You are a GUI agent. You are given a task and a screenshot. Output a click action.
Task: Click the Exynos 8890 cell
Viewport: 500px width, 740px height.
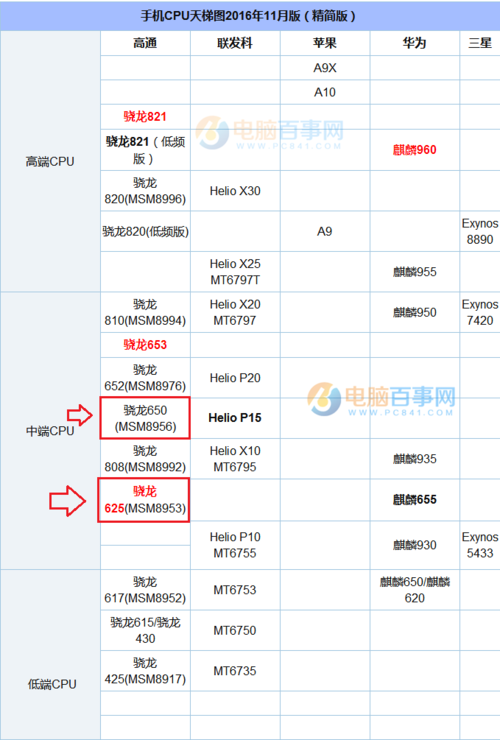(480, 231)
